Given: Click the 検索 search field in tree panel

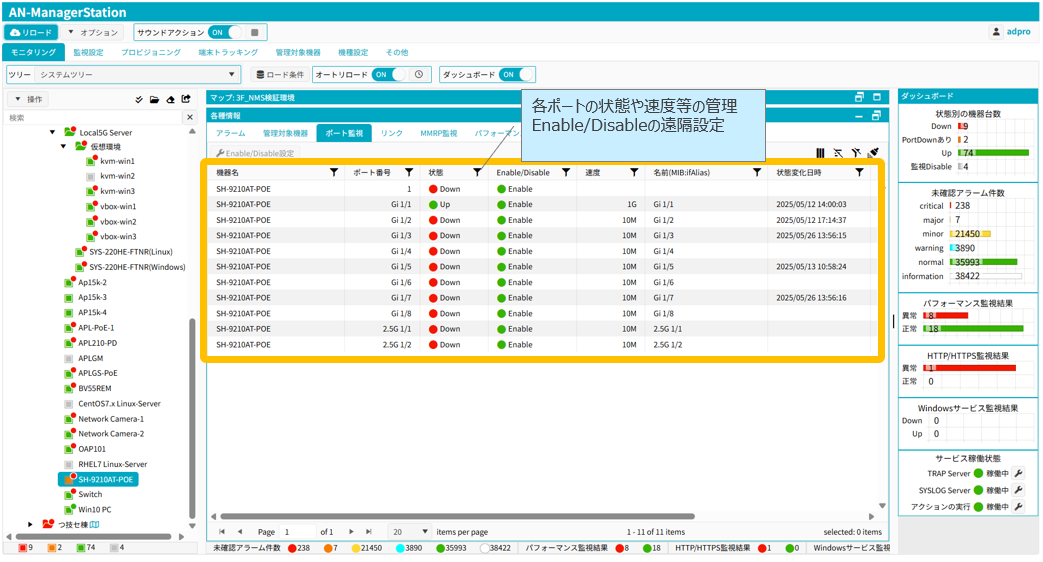Looking at the screenshot, I should point(95,118).
